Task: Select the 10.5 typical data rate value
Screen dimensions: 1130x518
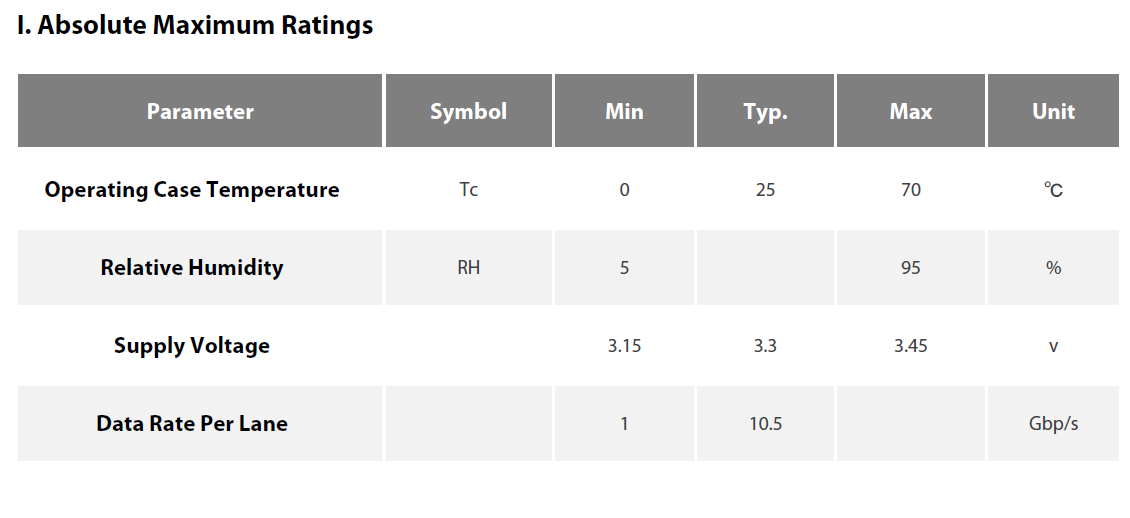Action: (x=765, y=424)
